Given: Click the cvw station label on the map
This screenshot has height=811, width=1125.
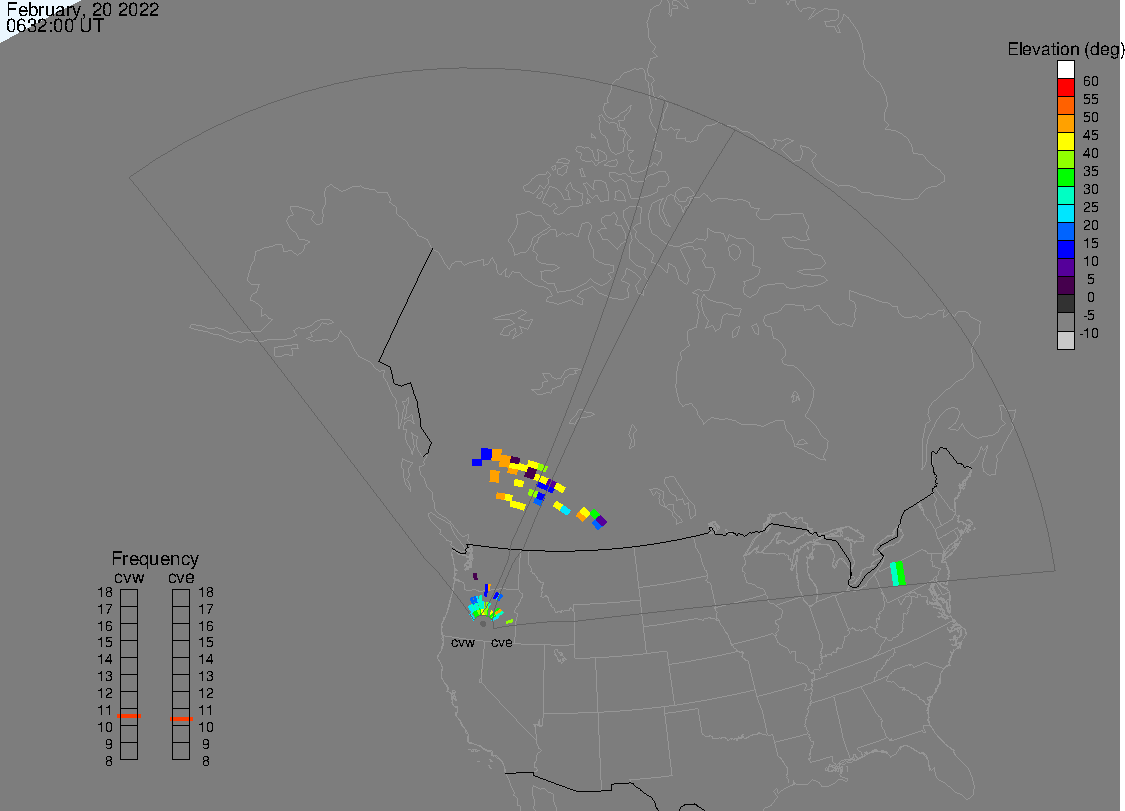Looking at the screenshot, I should click(462, 643).
